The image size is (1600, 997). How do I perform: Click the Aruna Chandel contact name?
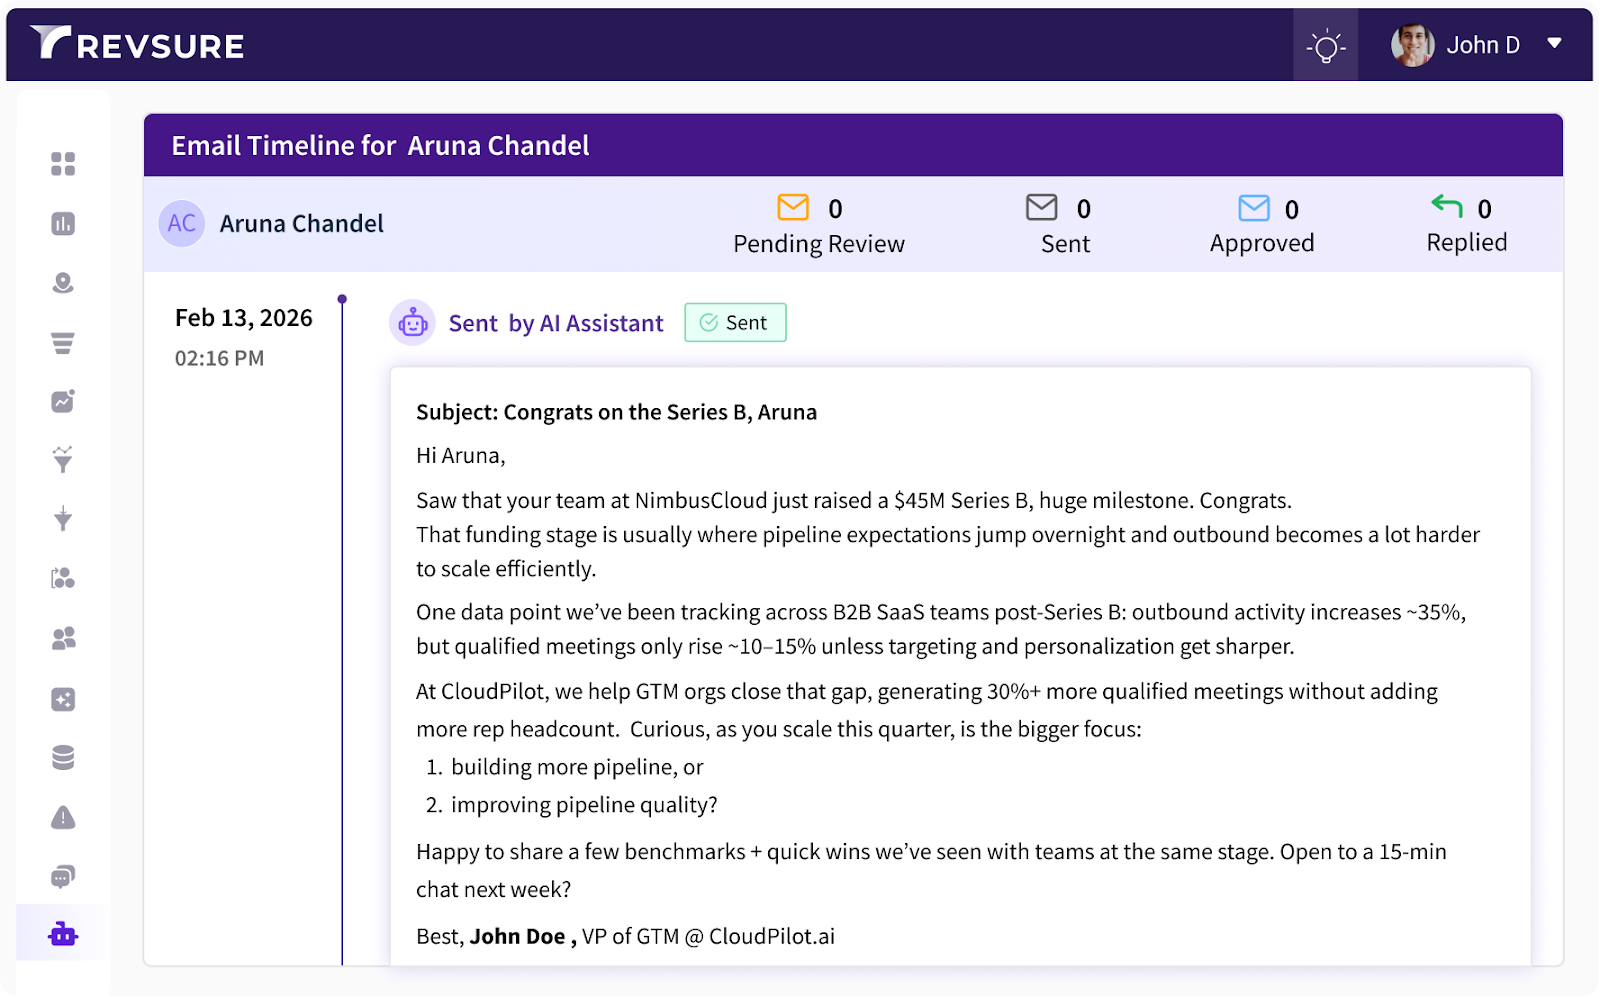[301, 224]
